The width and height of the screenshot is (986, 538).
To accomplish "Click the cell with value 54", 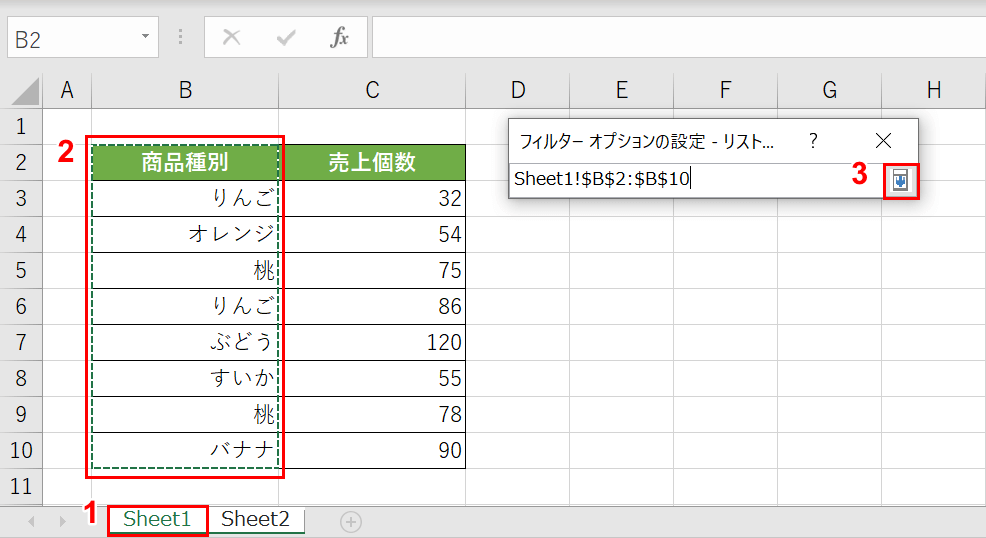I will point(372,234).
